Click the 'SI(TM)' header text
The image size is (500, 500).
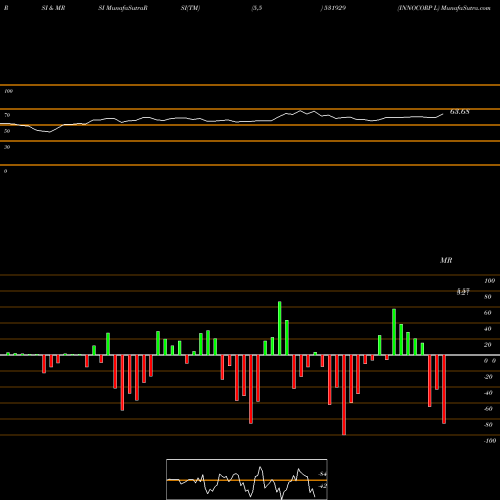(190, 8)
